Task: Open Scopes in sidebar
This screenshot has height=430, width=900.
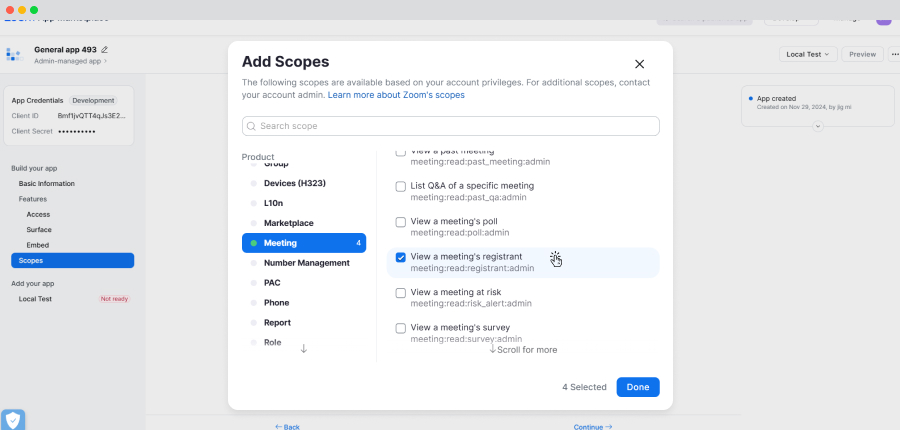Action: (x=72, y=261)
